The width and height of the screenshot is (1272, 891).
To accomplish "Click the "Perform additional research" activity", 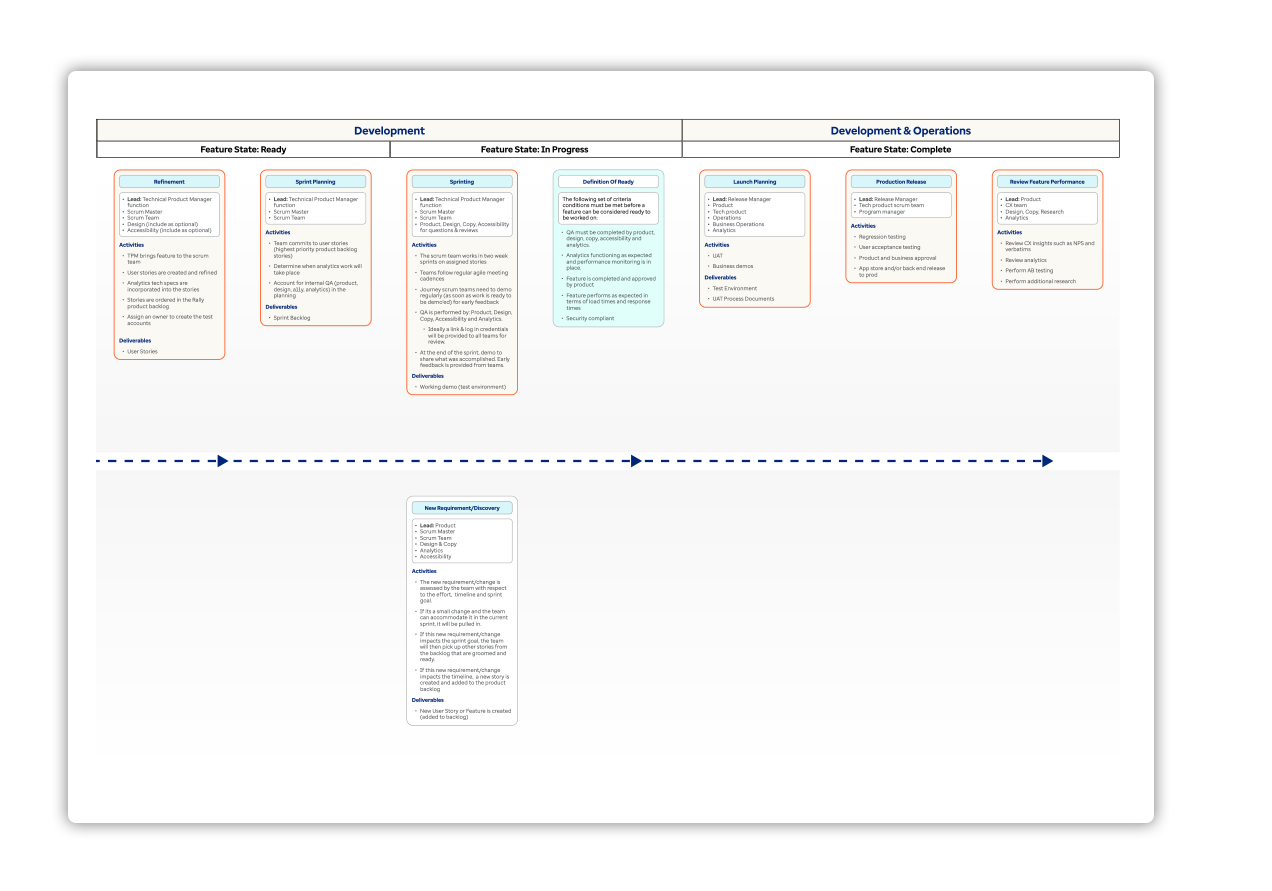I will pos(1041,281).
